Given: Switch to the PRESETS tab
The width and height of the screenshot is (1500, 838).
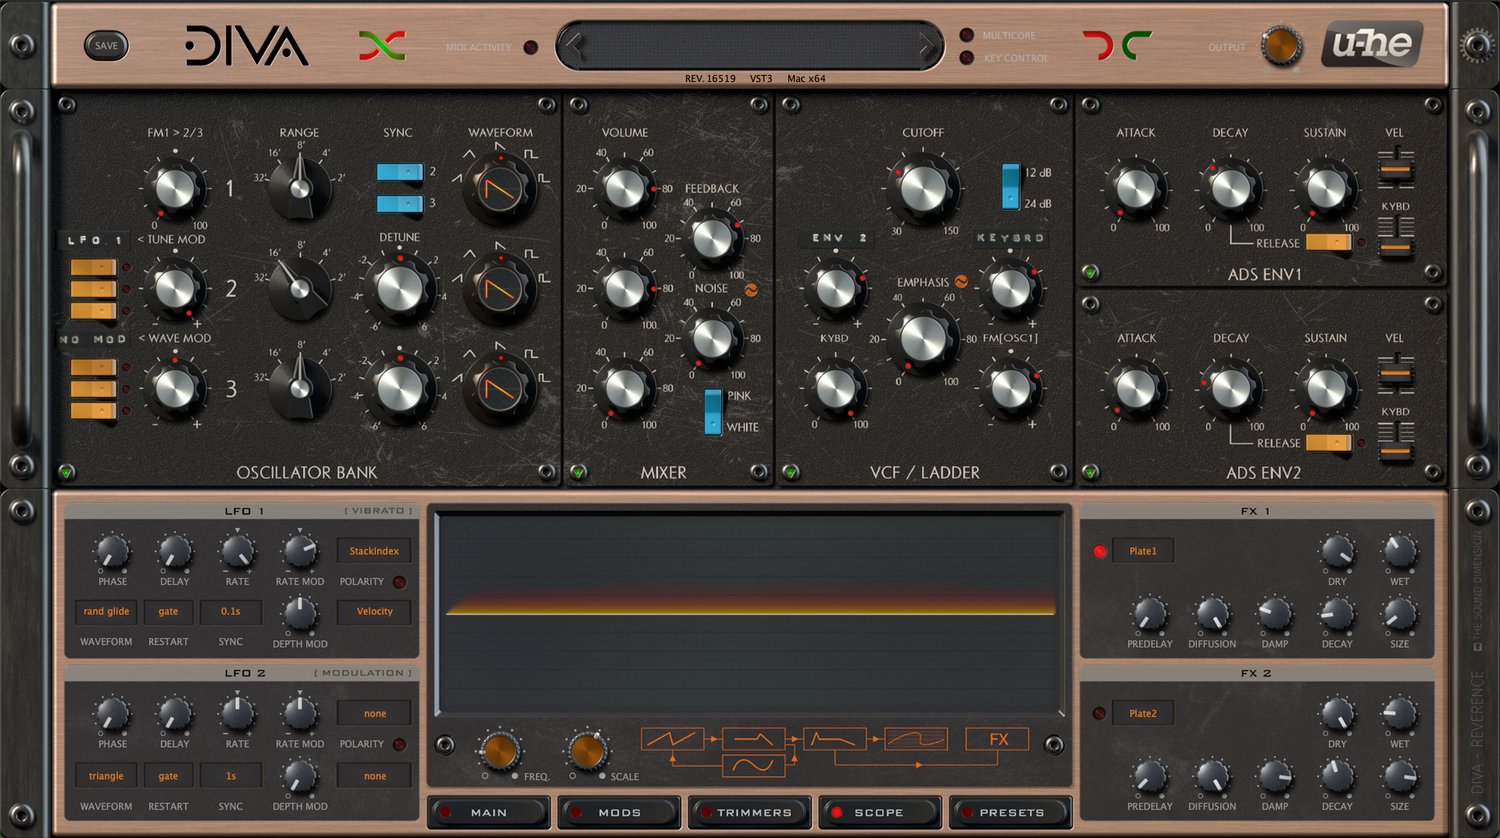Looking at the screenshot, I should pos(1010,812).
